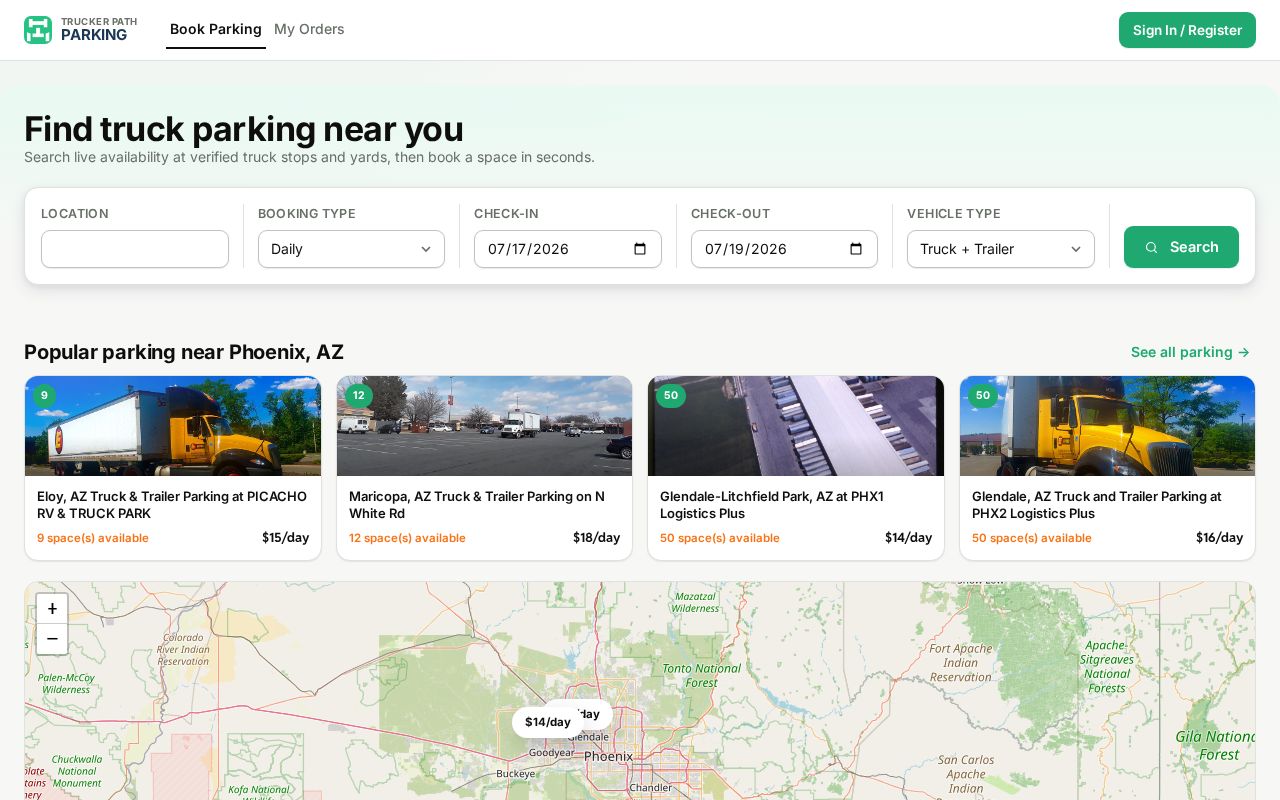Viewport: 1280px width, 800px height.
Task: Click the Phoenix label on the map
Action: click(608, 756)
